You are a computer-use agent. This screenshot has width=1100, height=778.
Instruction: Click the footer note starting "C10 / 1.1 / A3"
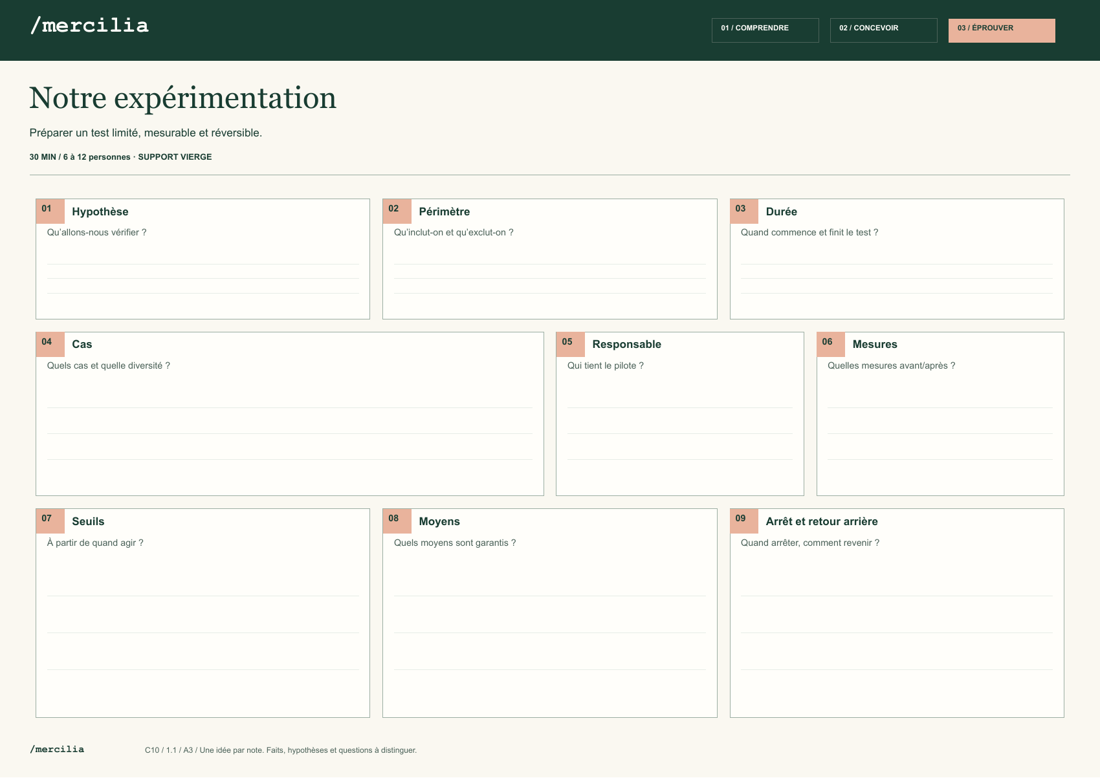(x=281, y=750)
